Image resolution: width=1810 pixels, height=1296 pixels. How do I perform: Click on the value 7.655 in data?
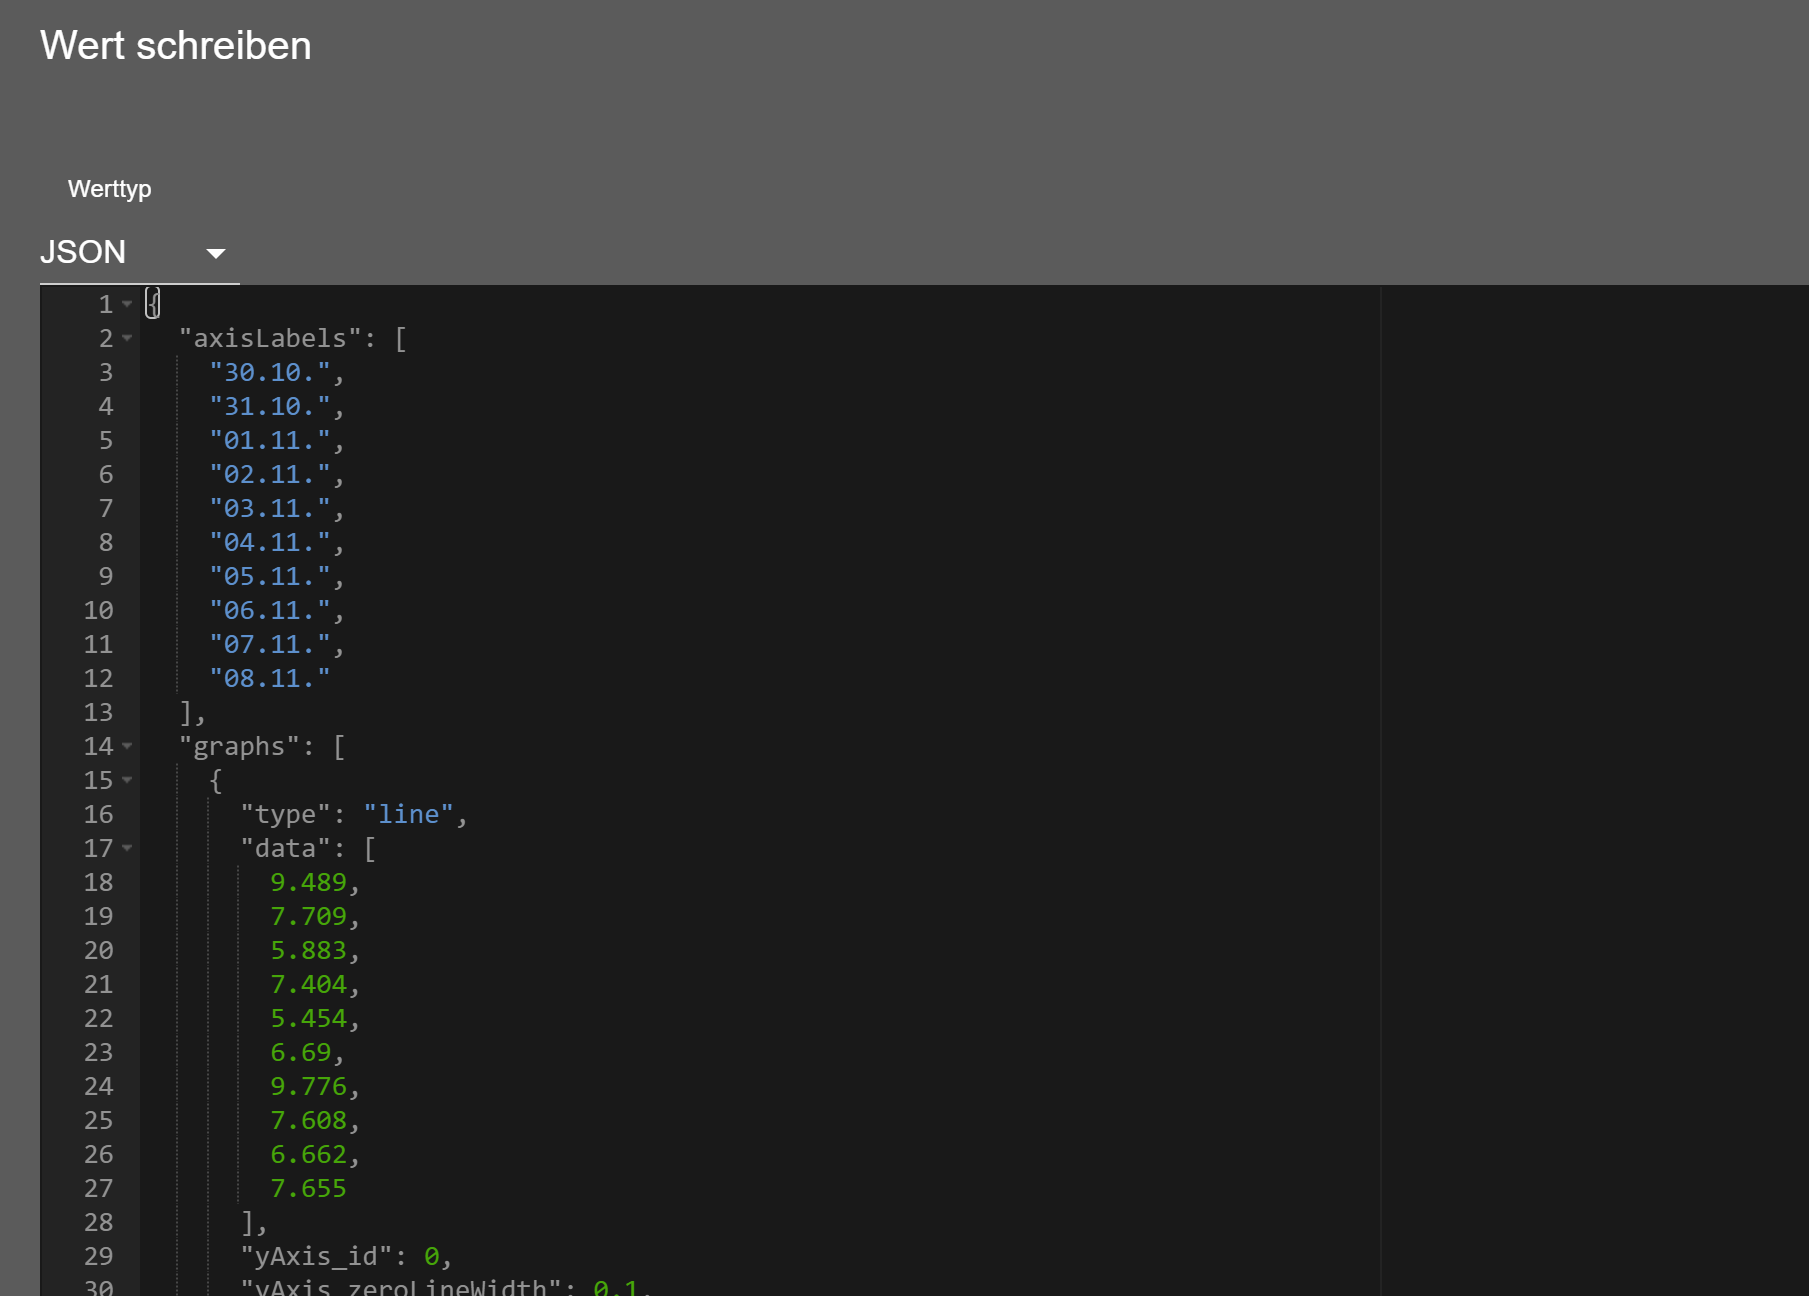click(308, 1189)
